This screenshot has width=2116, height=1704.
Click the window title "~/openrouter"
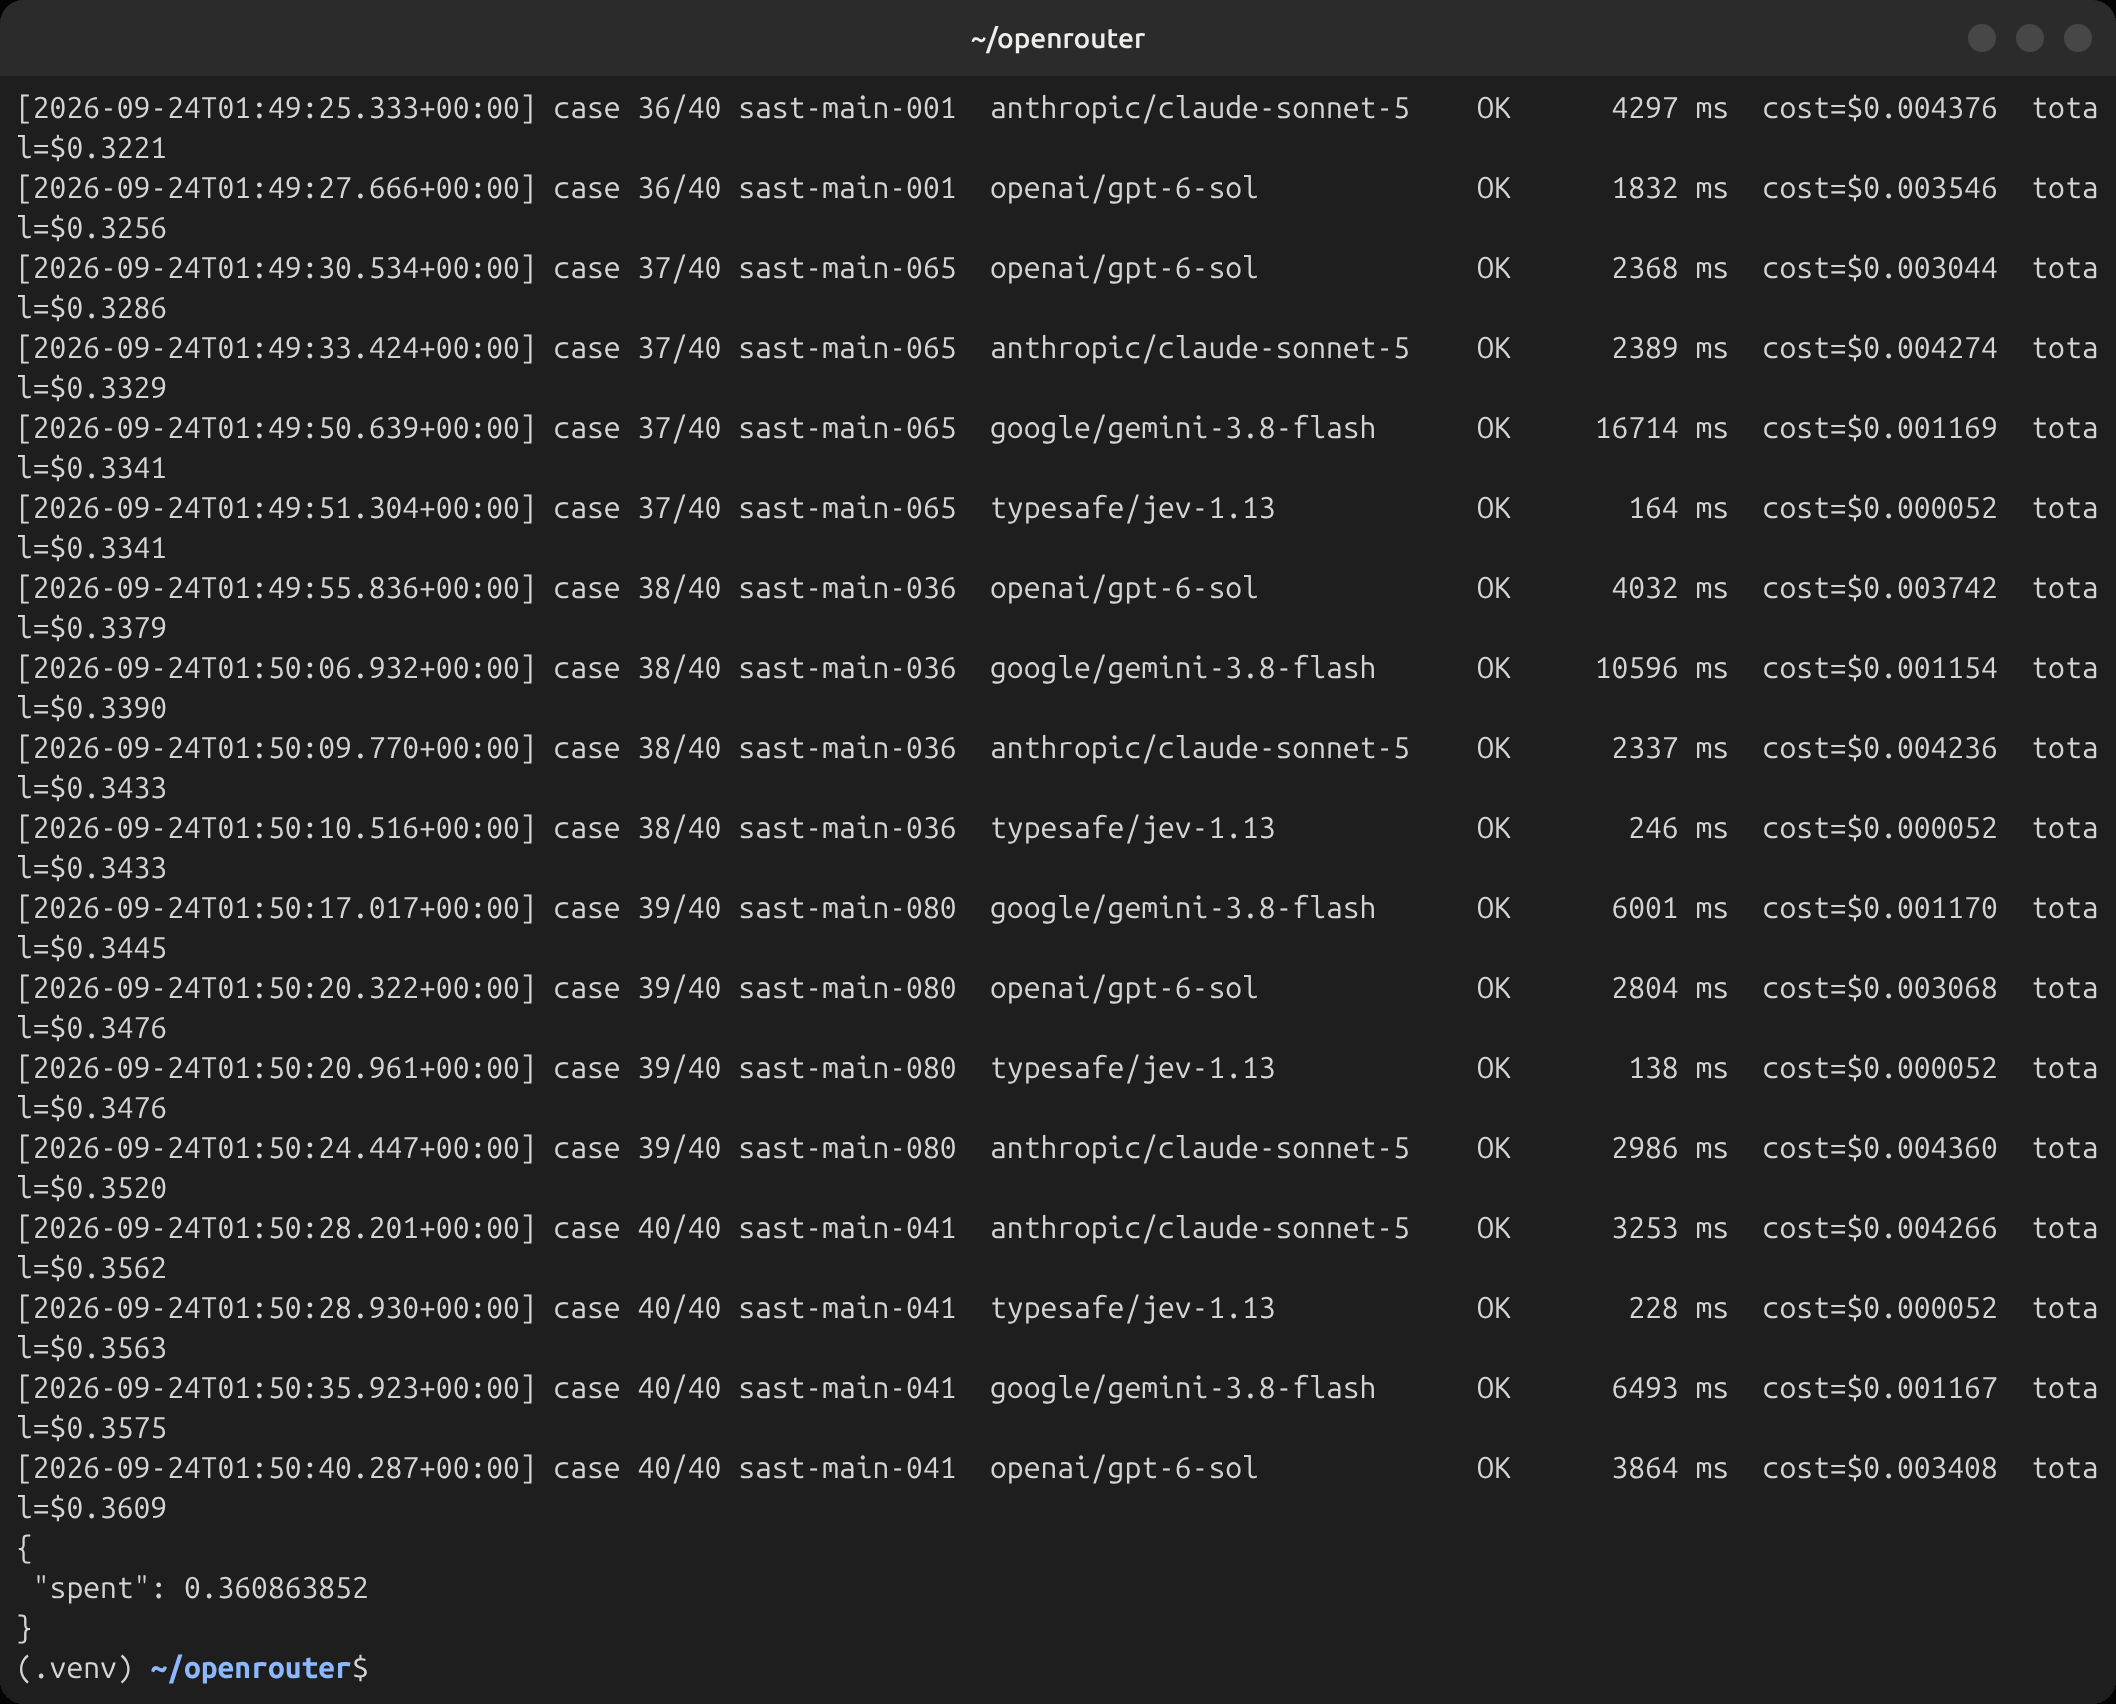click(x=1057, y=39)
